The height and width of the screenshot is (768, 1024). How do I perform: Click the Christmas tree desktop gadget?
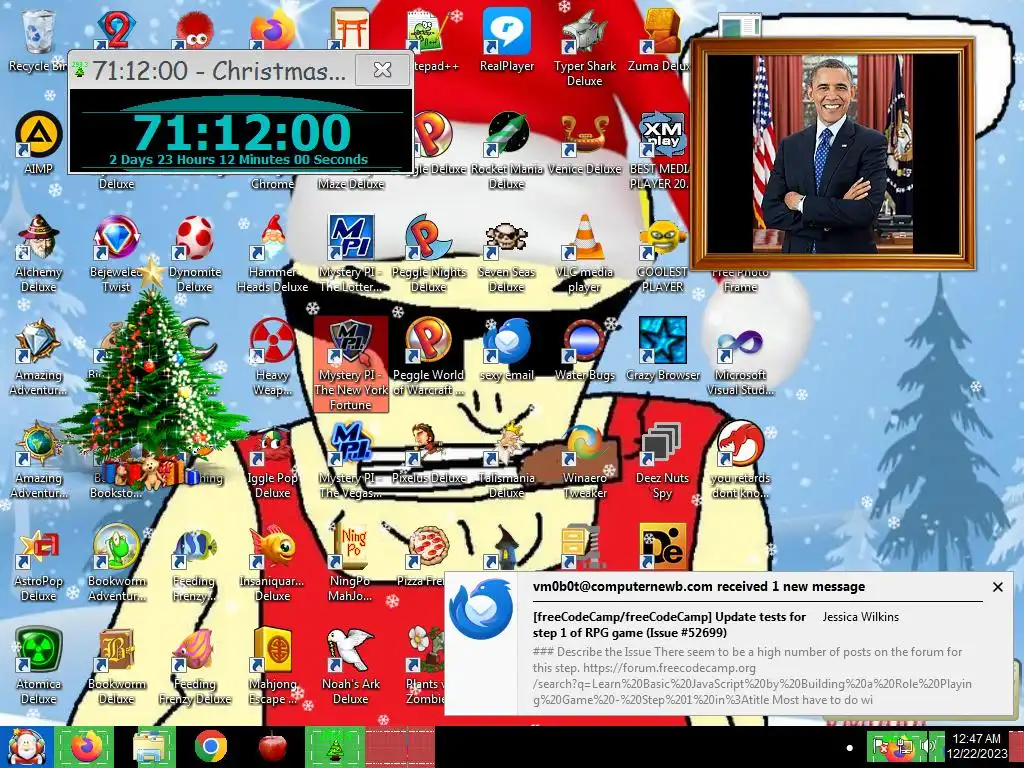[x=152, y=376]
